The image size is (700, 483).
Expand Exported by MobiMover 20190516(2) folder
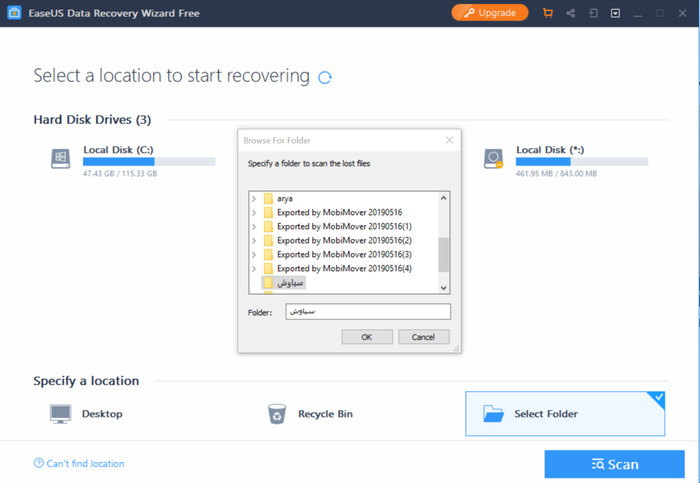(x=254, y=241)
